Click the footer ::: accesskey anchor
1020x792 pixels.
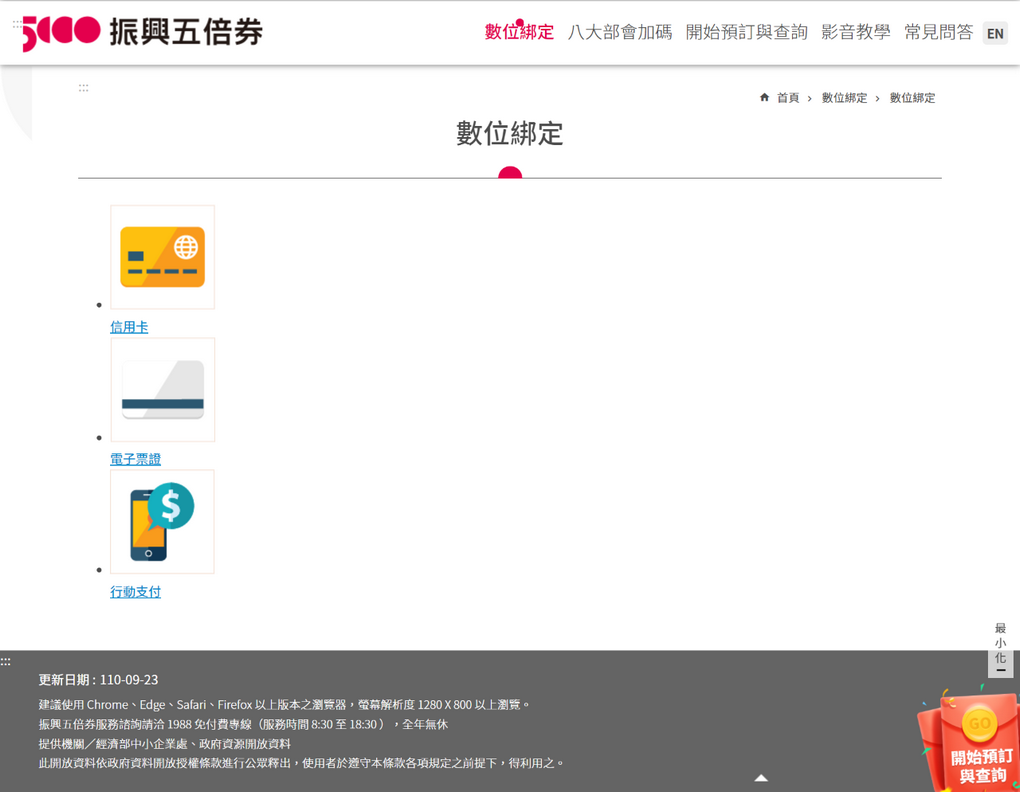coord(5,661)
